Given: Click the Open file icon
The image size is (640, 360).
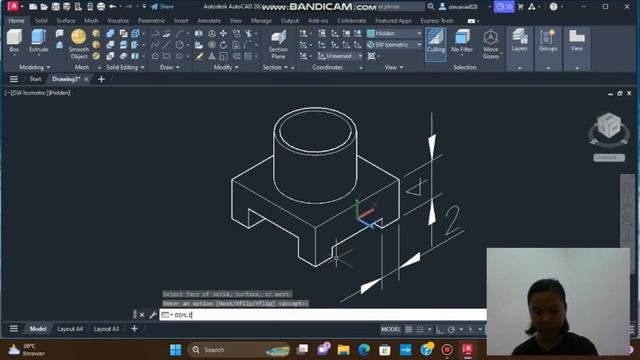Looking at the screenshot, I should [x=44, y=7].
